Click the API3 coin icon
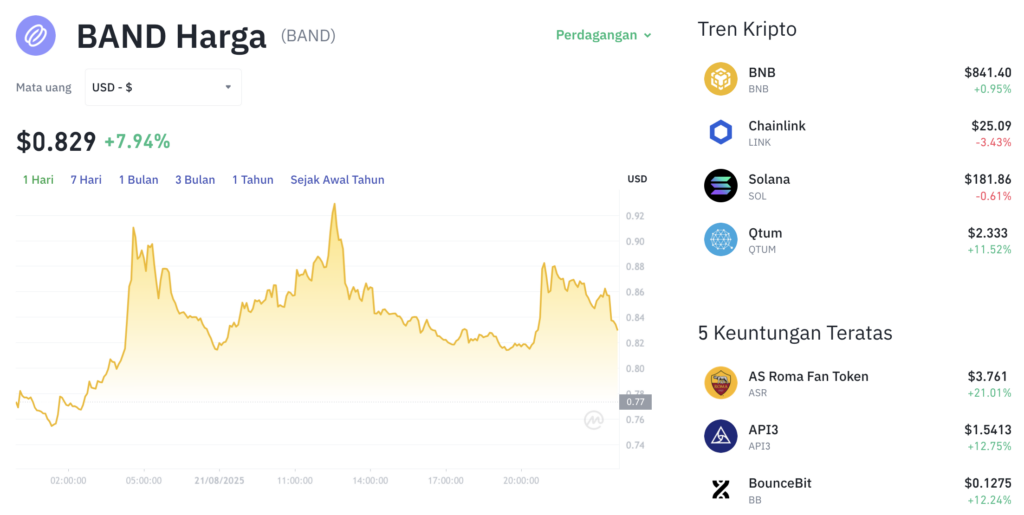 point(720,436)
